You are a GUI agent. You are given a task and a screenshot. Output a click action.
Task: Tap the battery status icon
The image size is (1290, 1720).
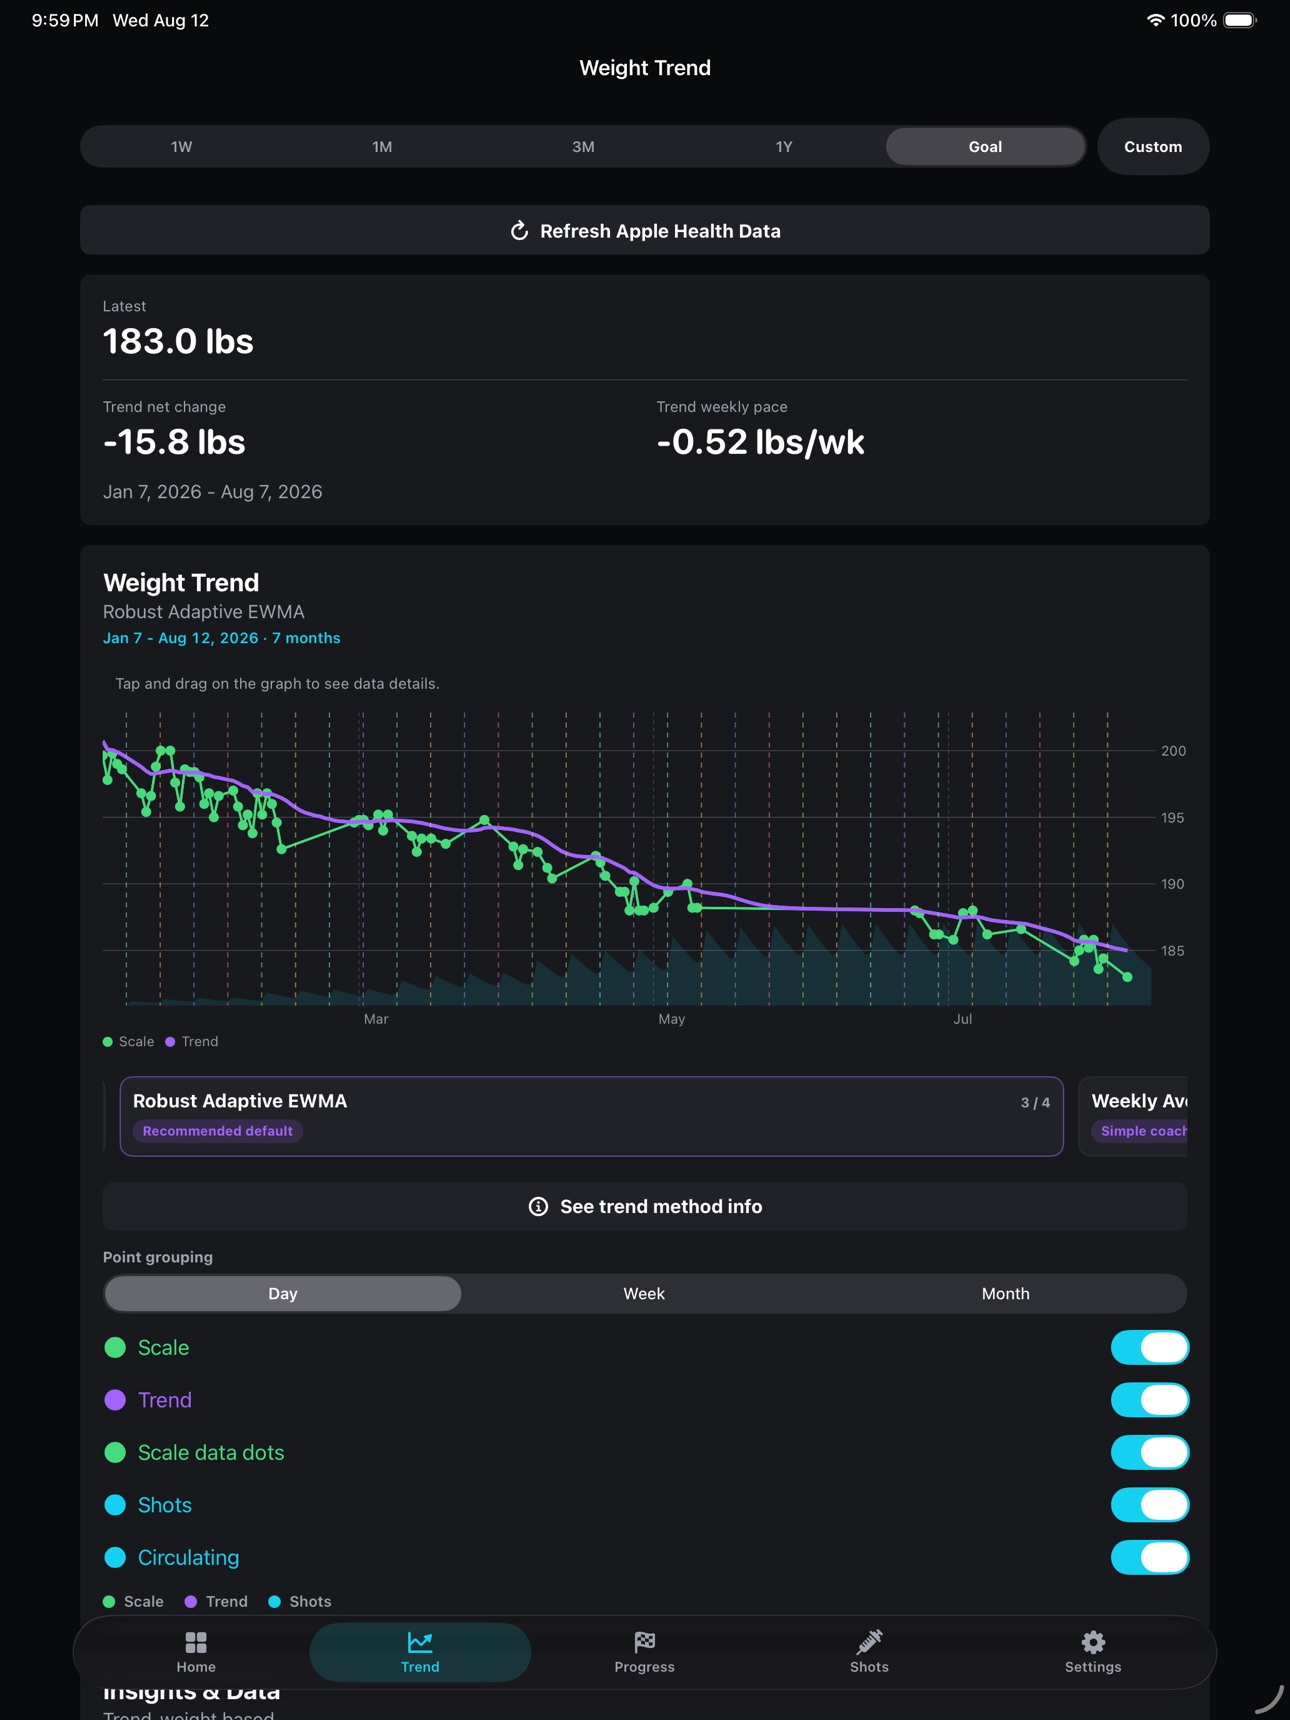[1240, 20]
